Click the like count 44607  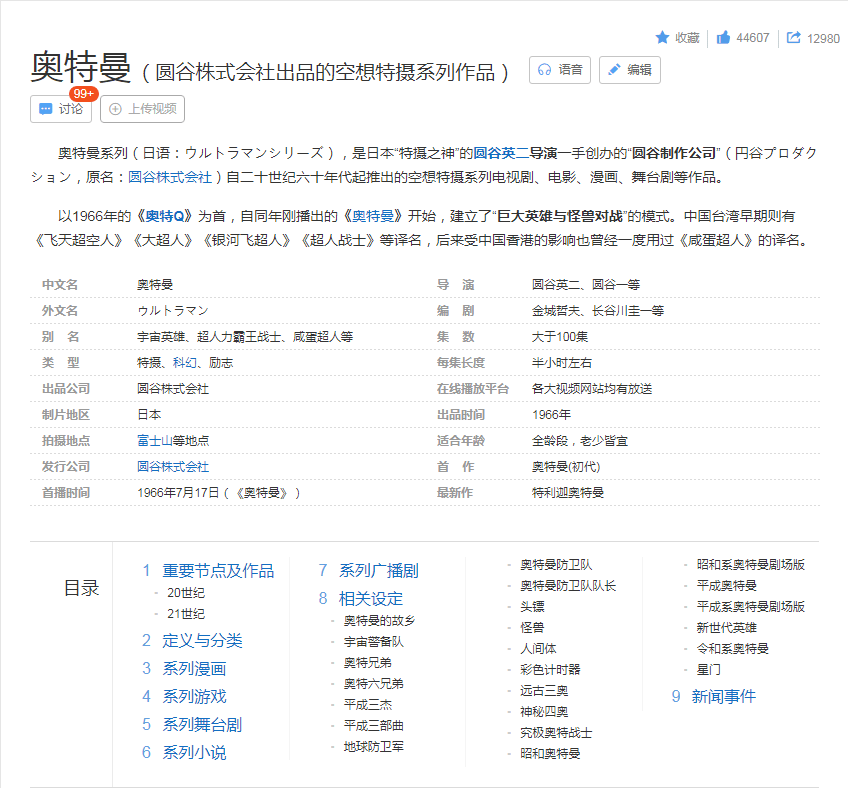point(753,38)
